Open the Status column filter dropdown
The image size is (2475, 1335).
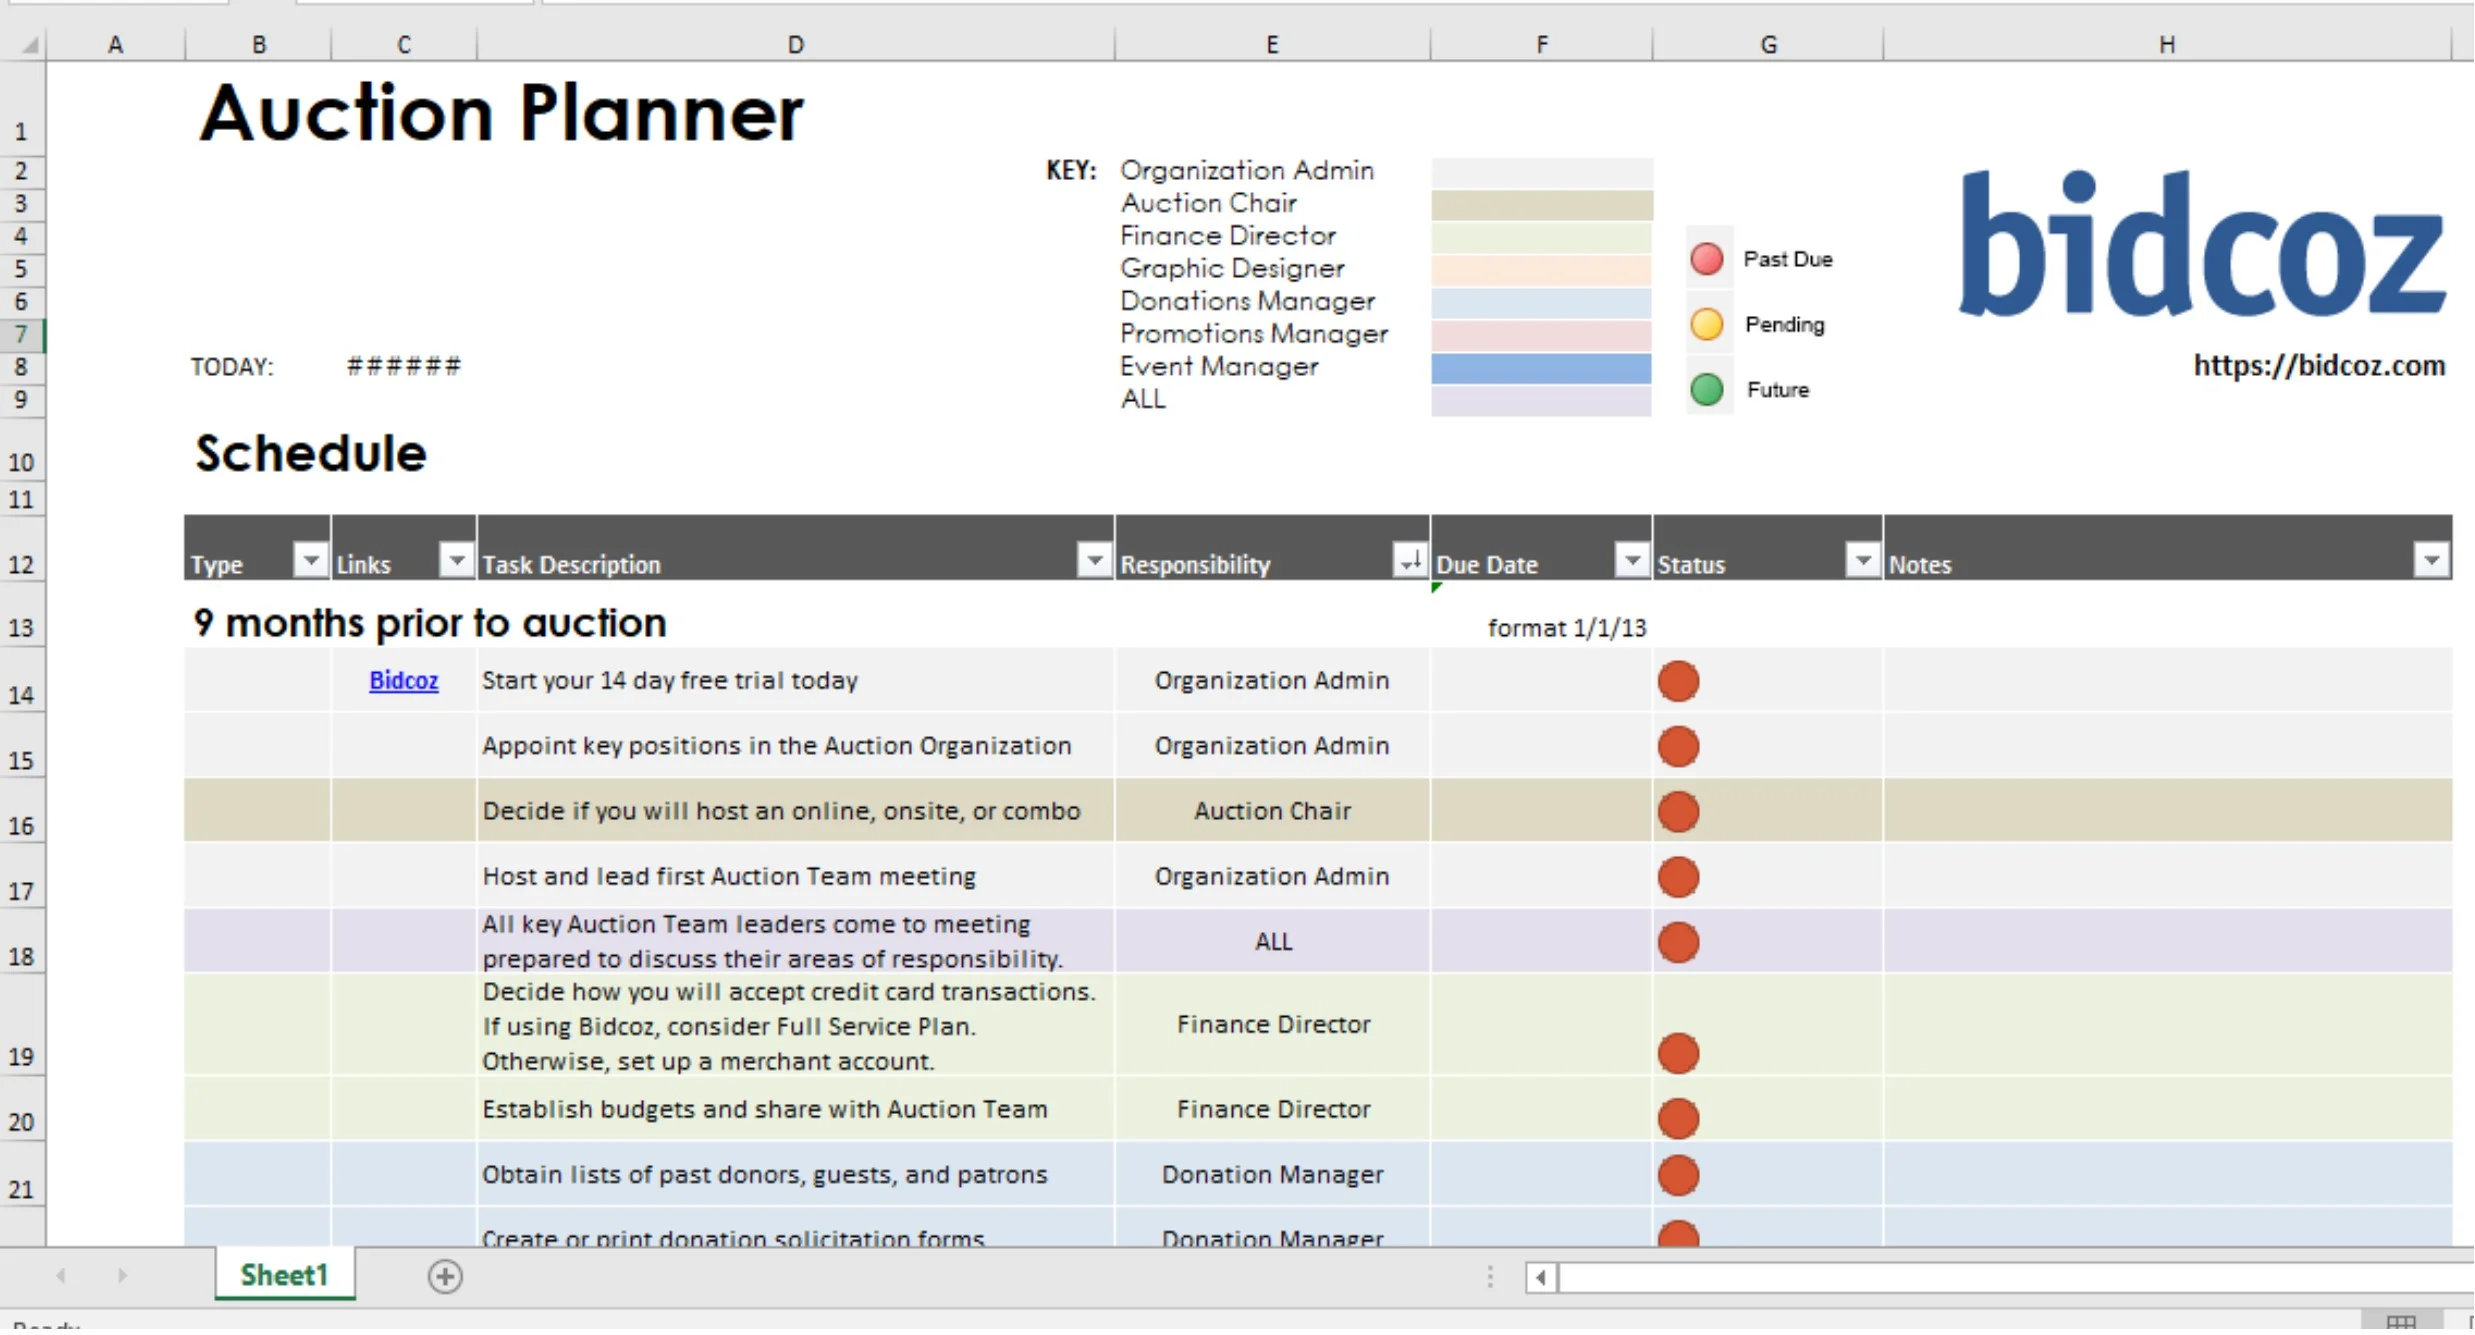point(1862,562)
